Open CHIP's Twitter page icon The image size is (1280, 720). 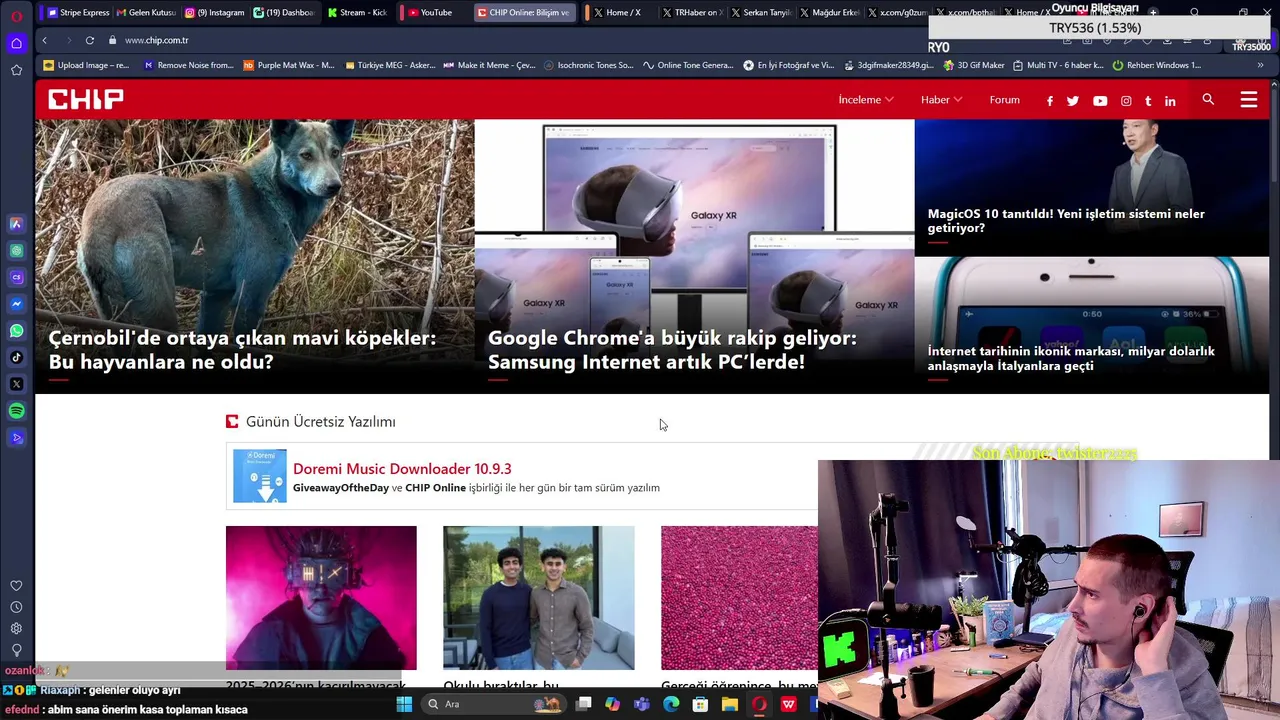click(x=1073, y=101)
